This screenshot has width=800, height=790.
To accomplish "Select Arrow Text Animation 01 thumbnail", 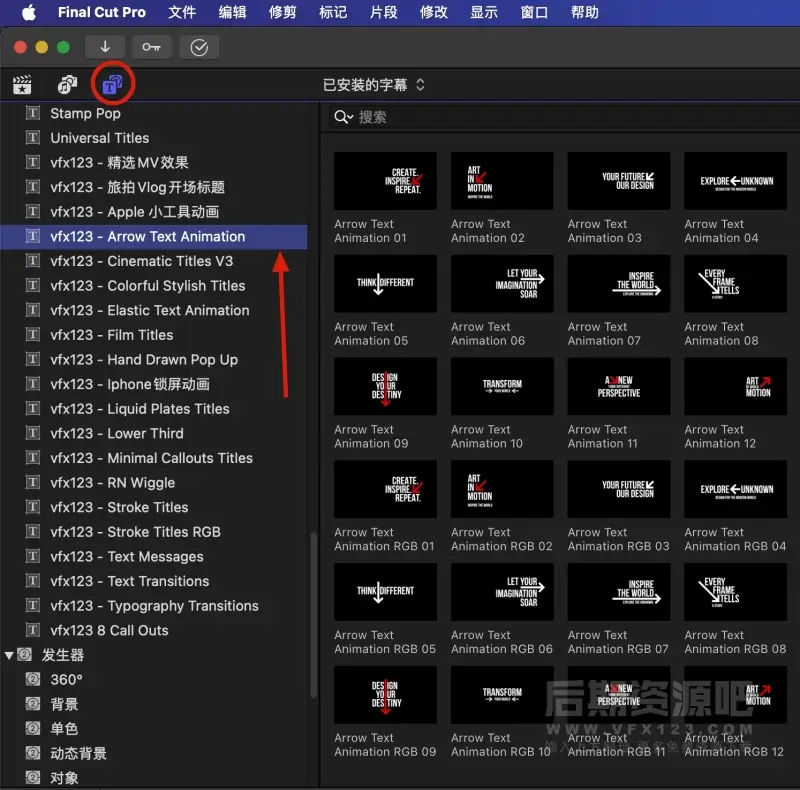I will click(x=385, y=181).
